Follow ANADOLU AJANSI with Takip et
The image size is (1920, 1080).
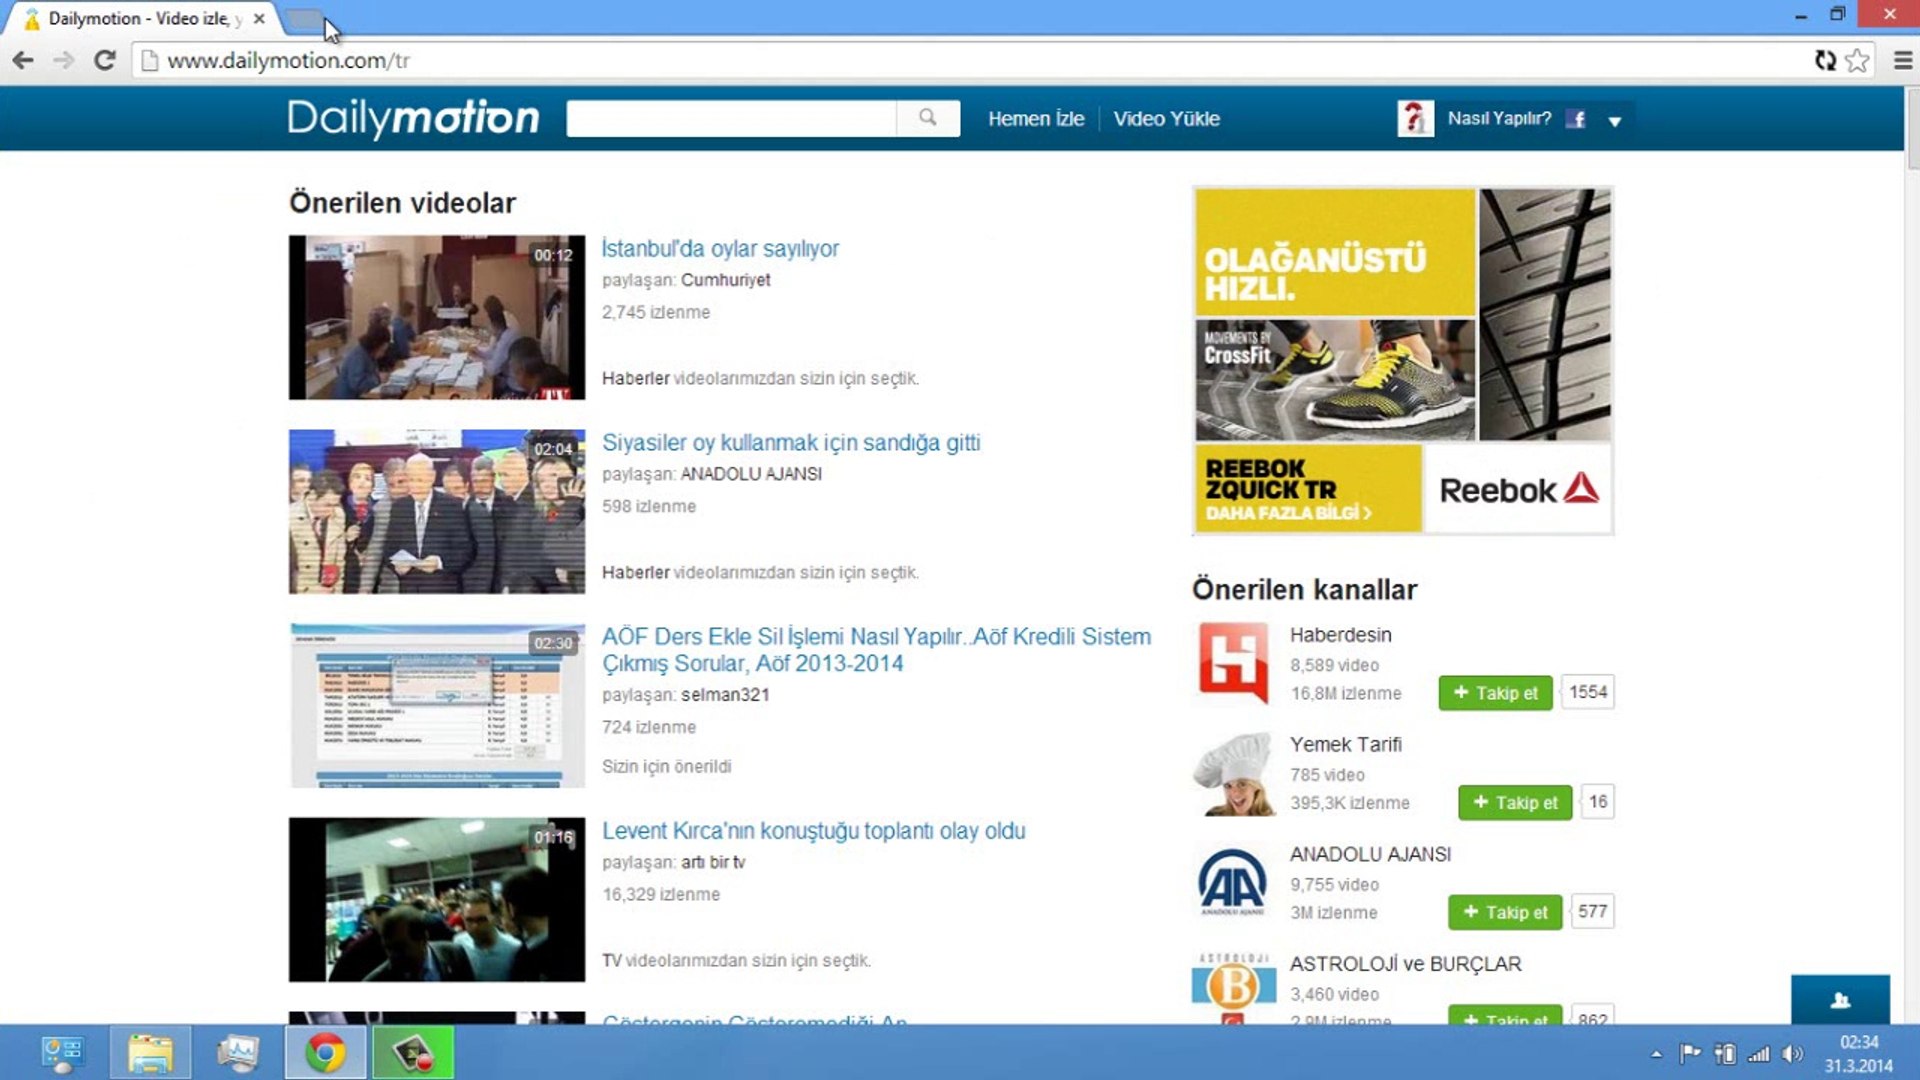click(1505, 912)
